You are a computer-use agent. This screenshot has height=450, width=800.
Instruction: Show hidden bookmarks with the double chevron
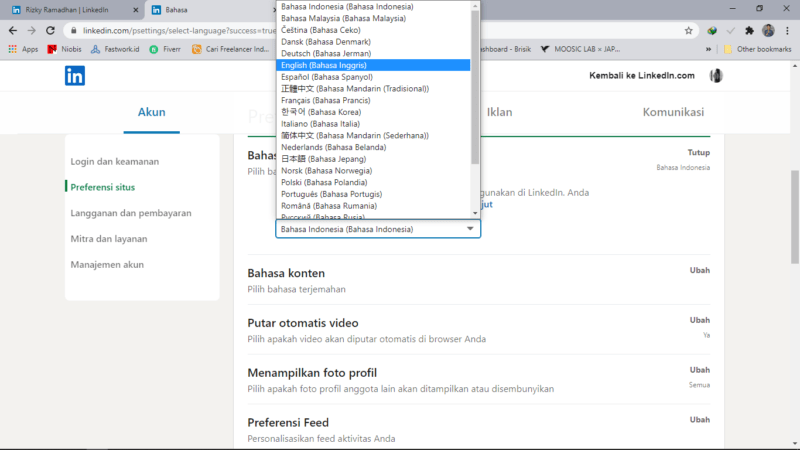point(708,49)
